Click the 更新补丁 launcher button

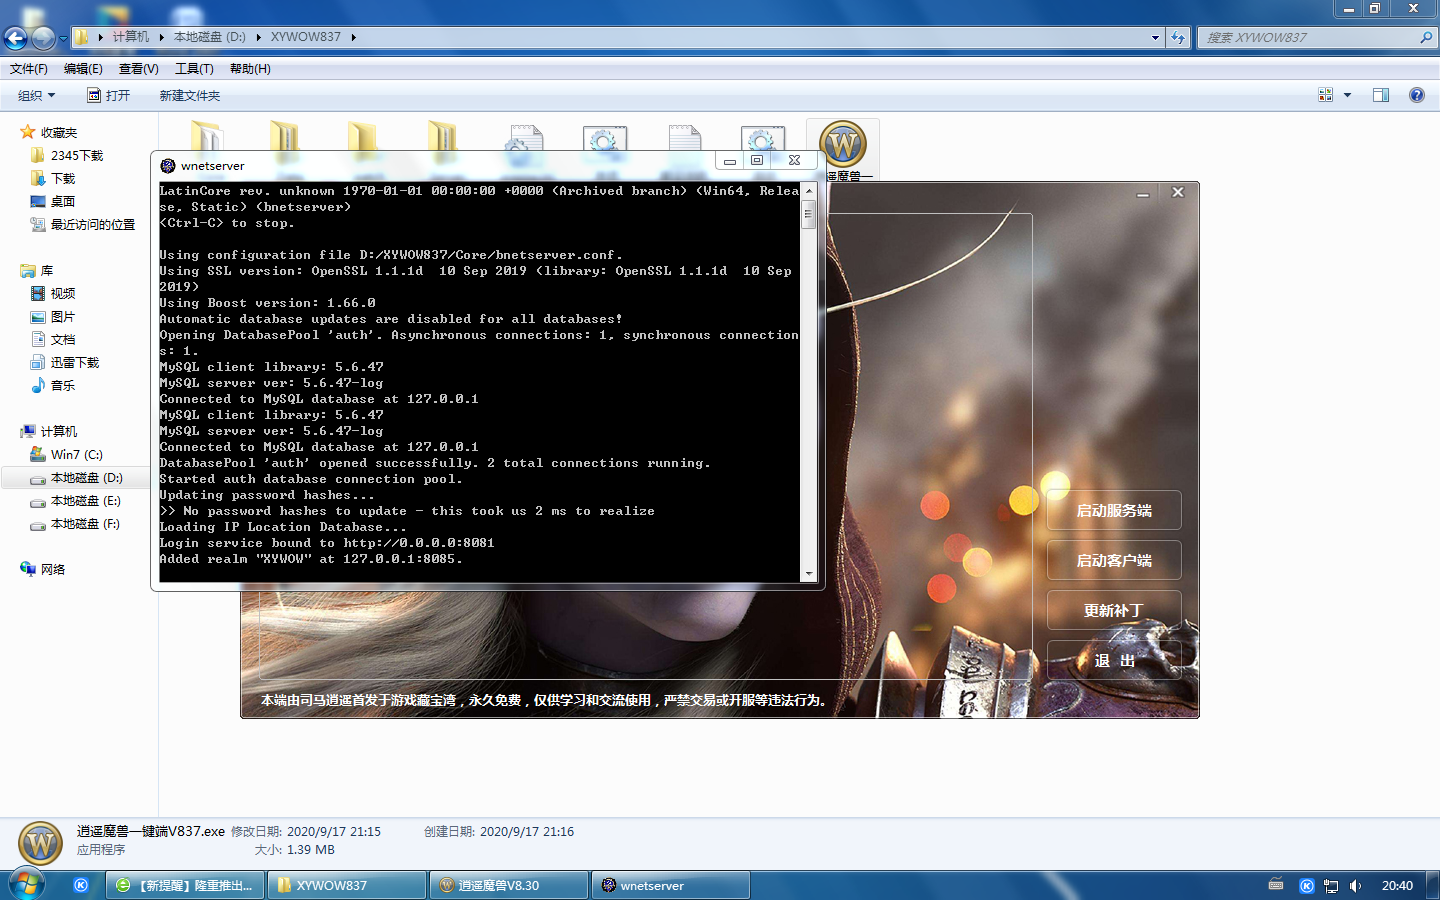(x=1114, y=610)
